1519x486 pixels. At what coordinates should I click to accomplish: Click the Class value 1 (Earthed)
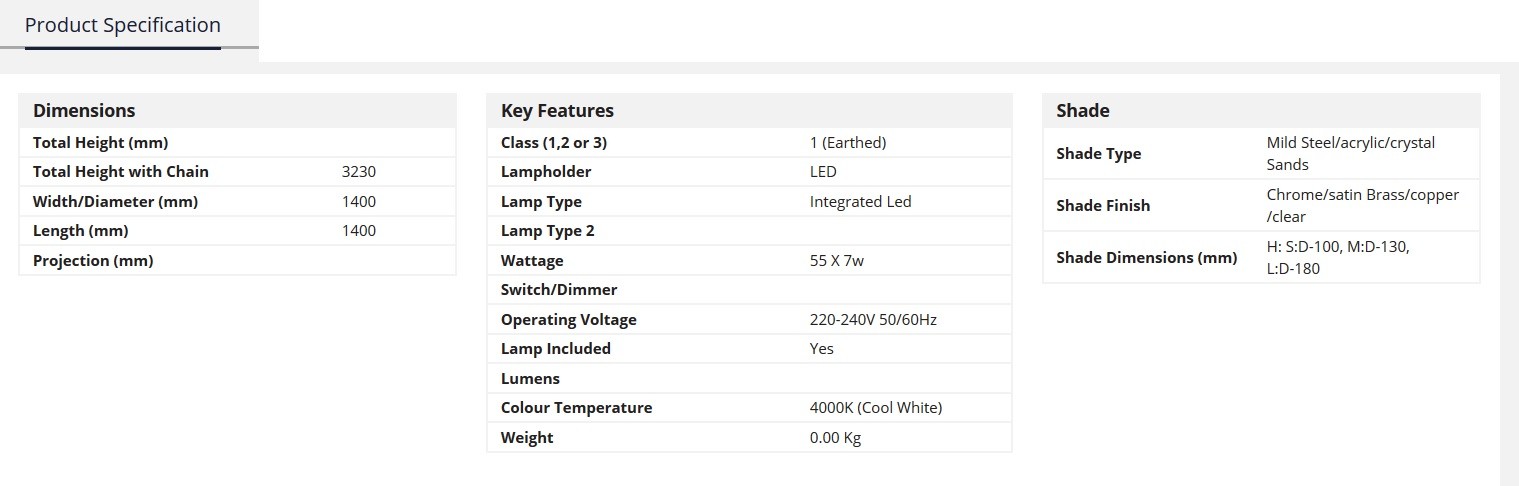[x=848, y=143]
